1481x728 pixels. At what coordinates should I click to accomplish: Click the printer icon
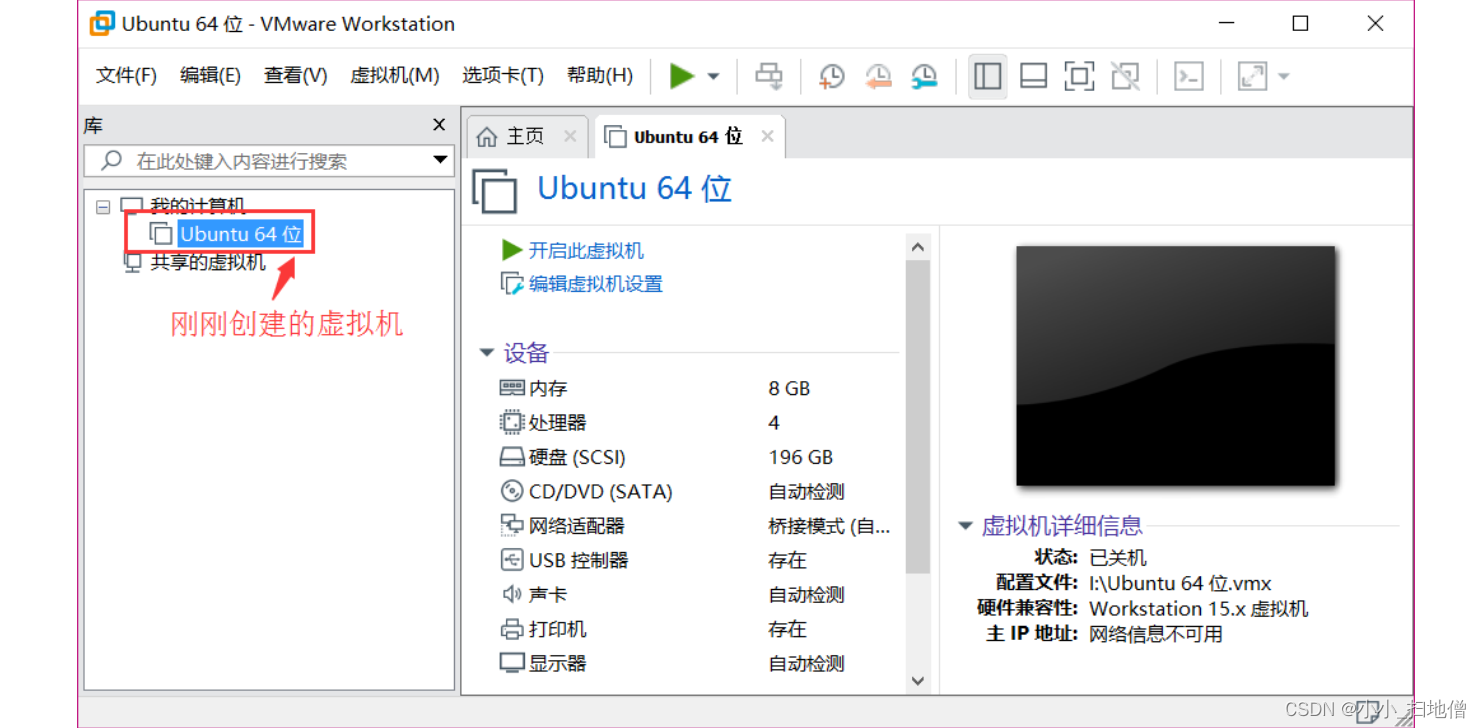[512, 629]
